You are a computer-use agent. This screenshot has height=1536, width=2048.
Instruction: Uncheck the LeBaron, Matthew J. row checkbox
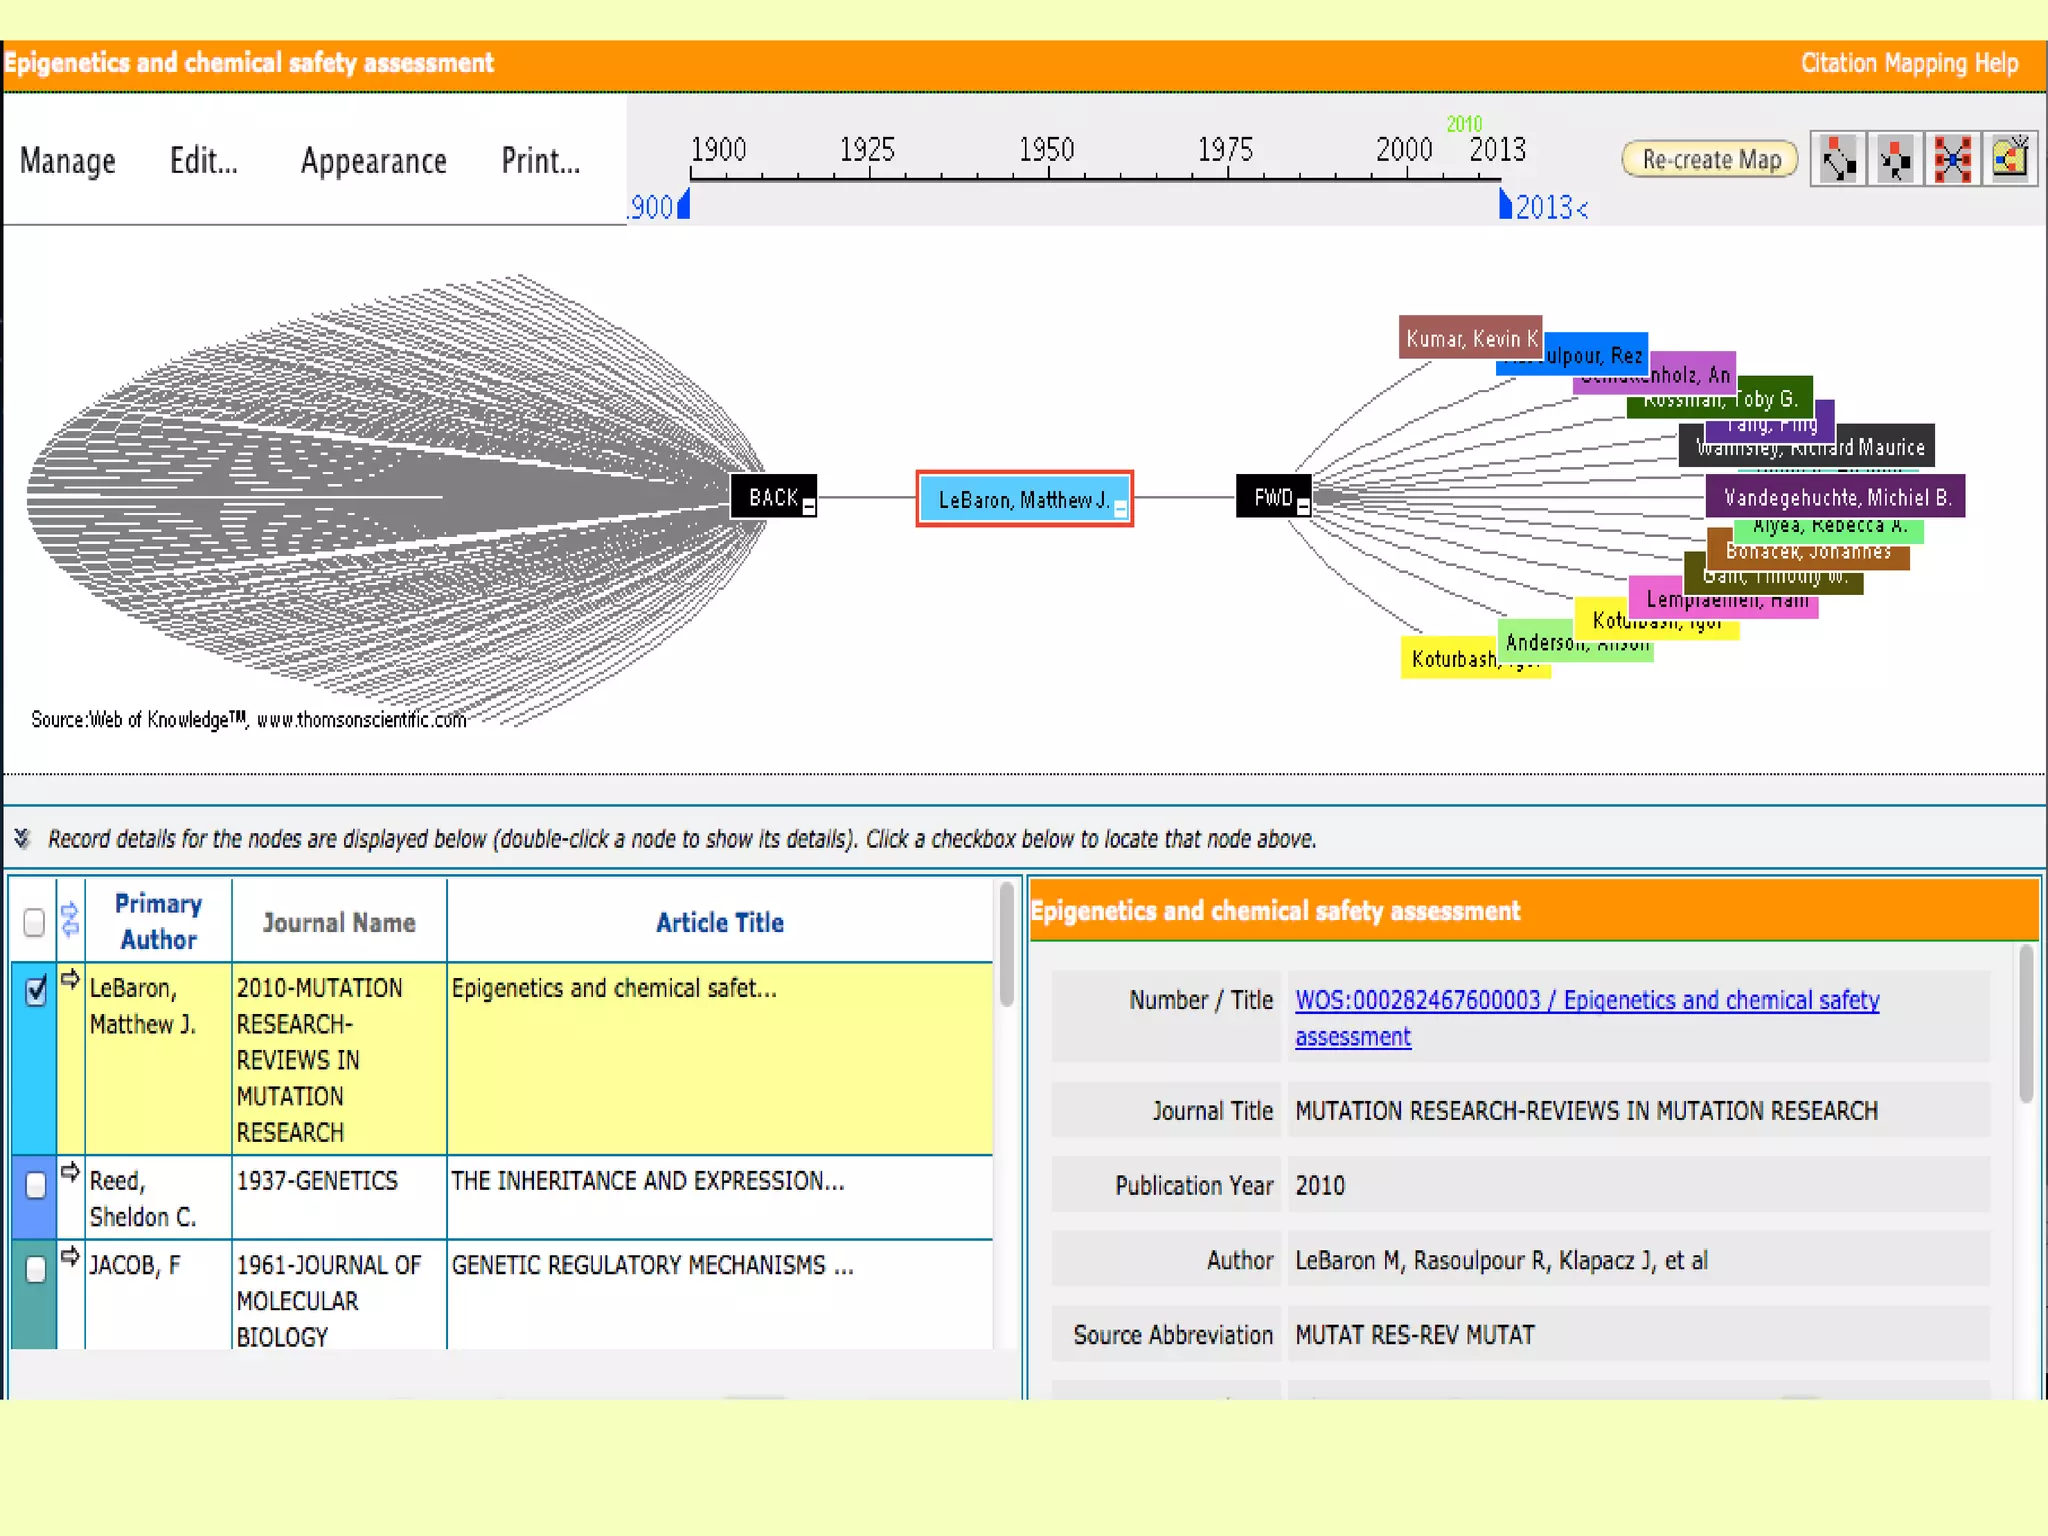[36, 990]
